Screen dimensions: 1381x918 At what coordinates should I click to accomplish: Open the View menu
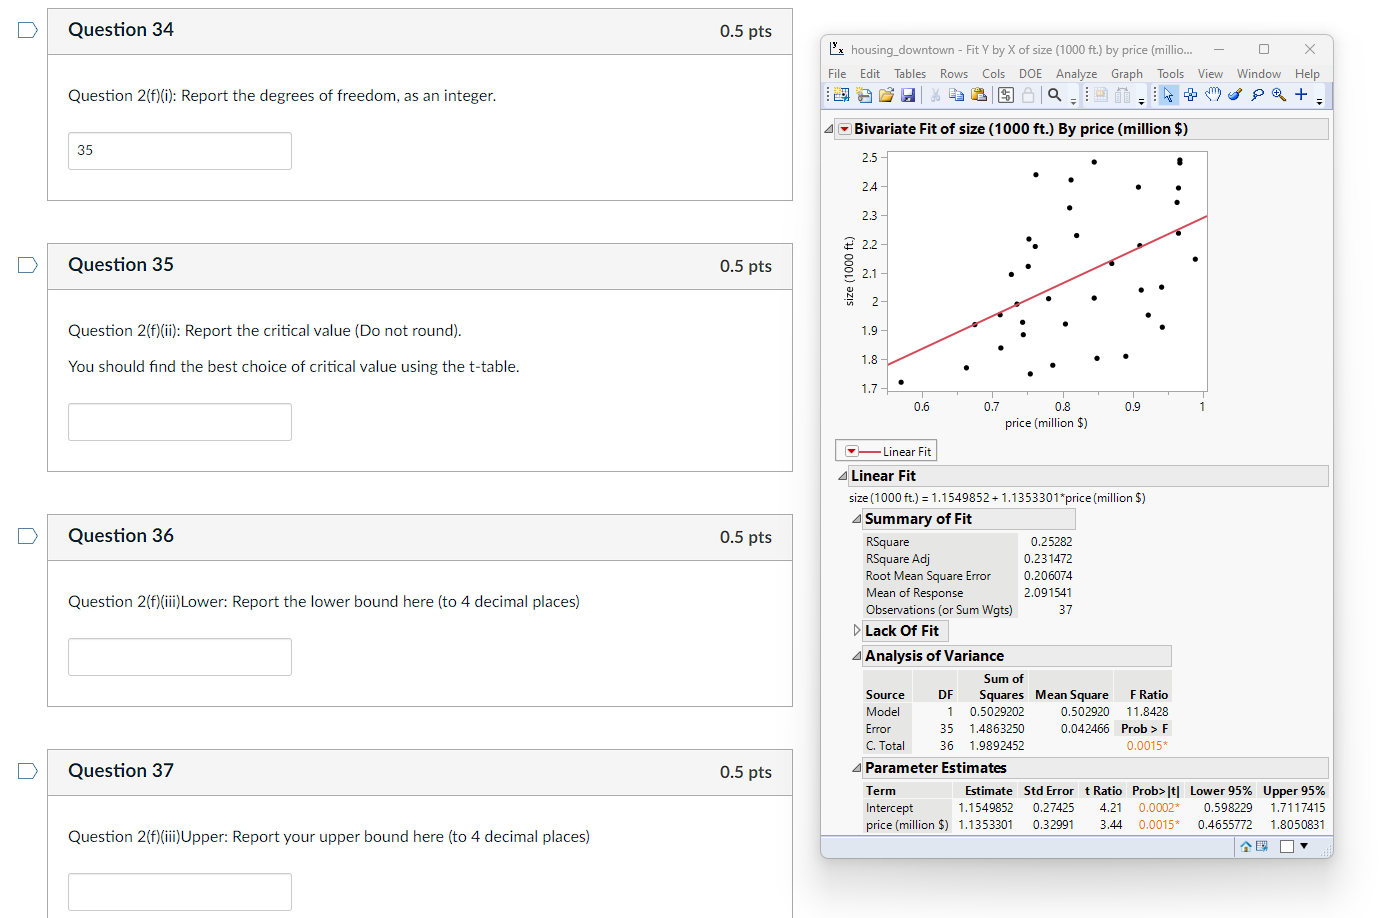(1210, 74)
